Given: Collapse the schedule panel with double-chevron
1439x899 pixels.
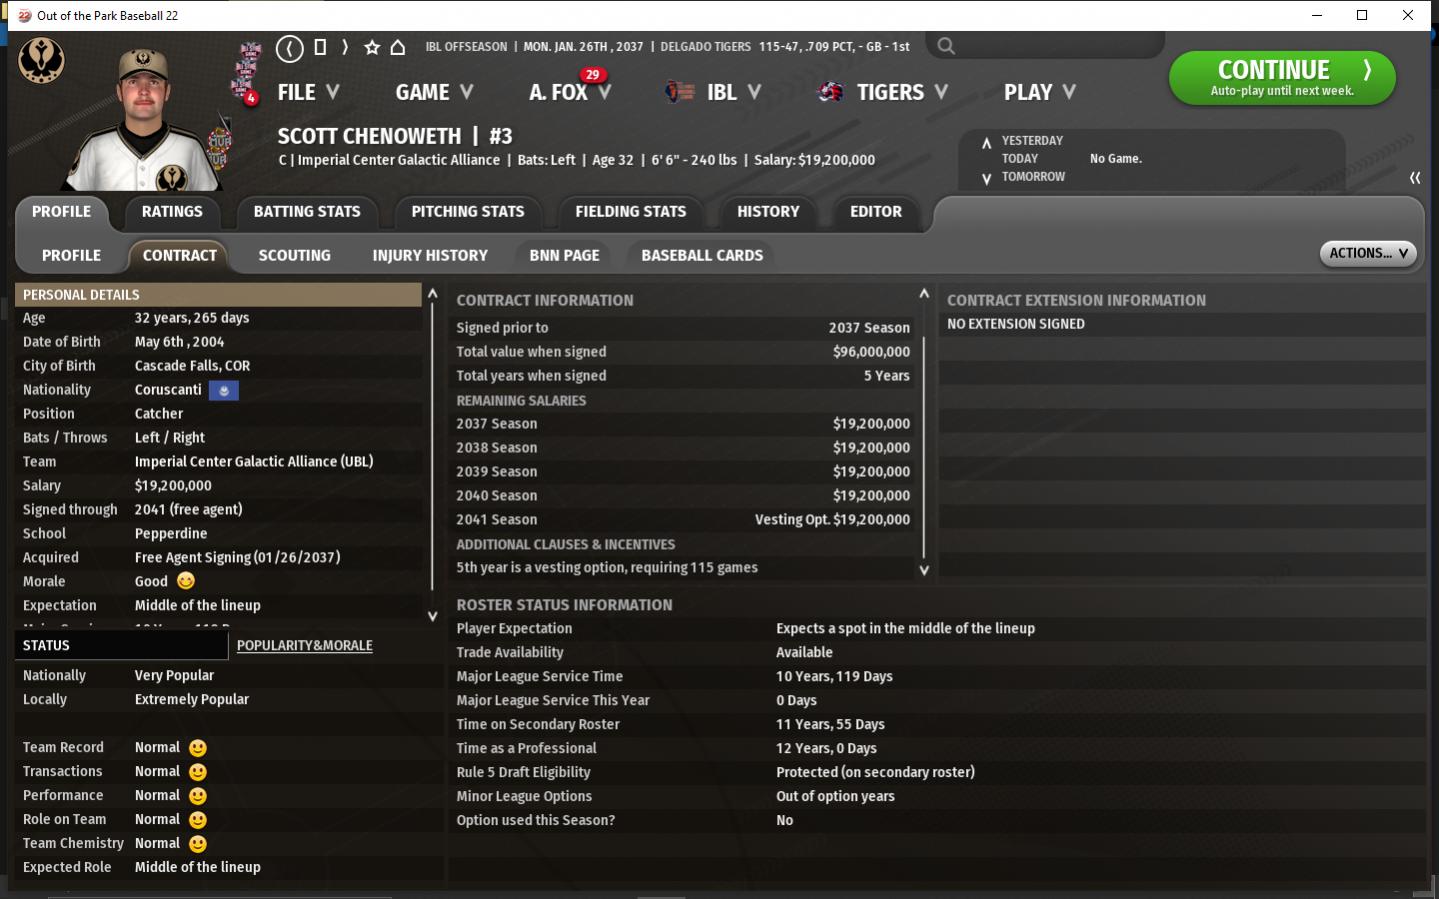Looking at the screenshot, I should click(1415, 178).
